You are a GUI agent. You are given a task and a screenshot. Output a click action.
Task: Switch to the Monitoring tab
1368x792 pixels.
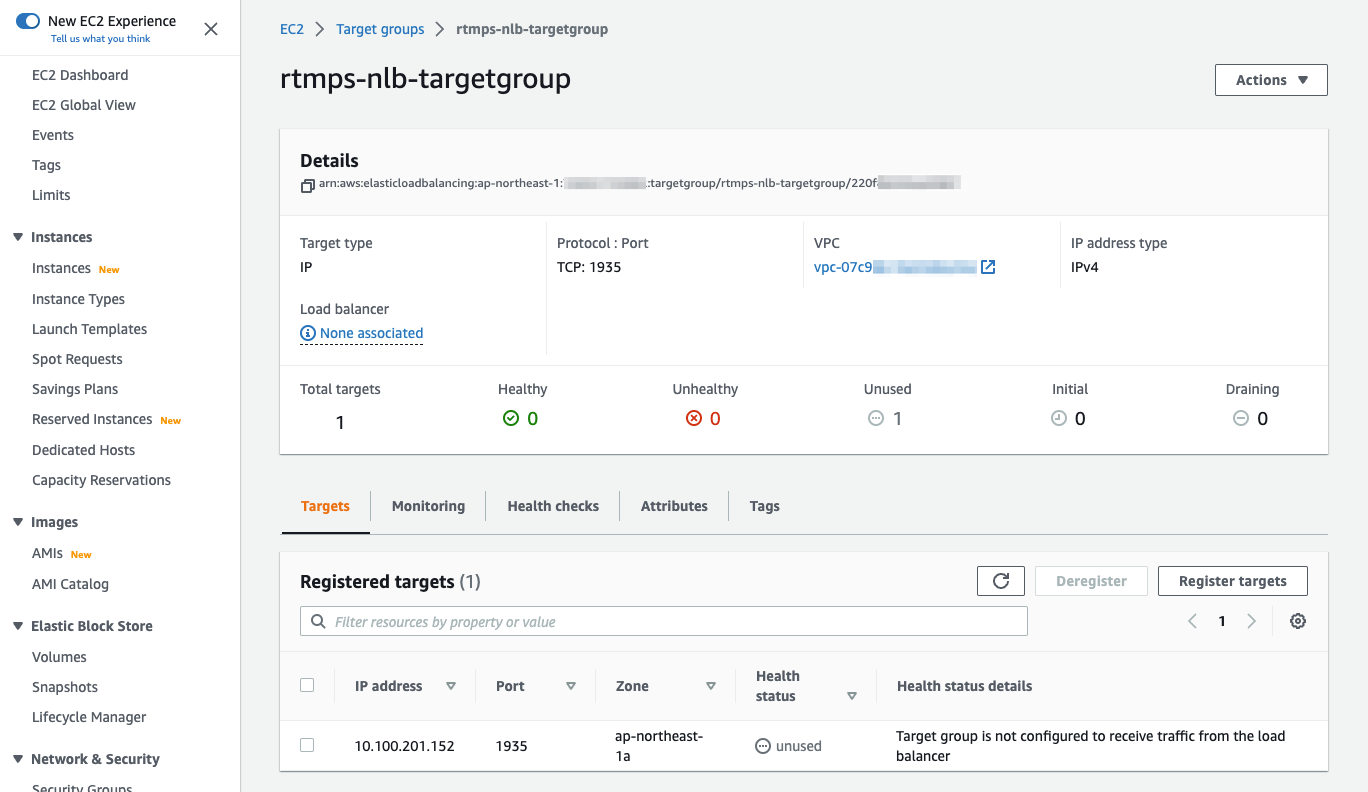click(x=428, y=506)
